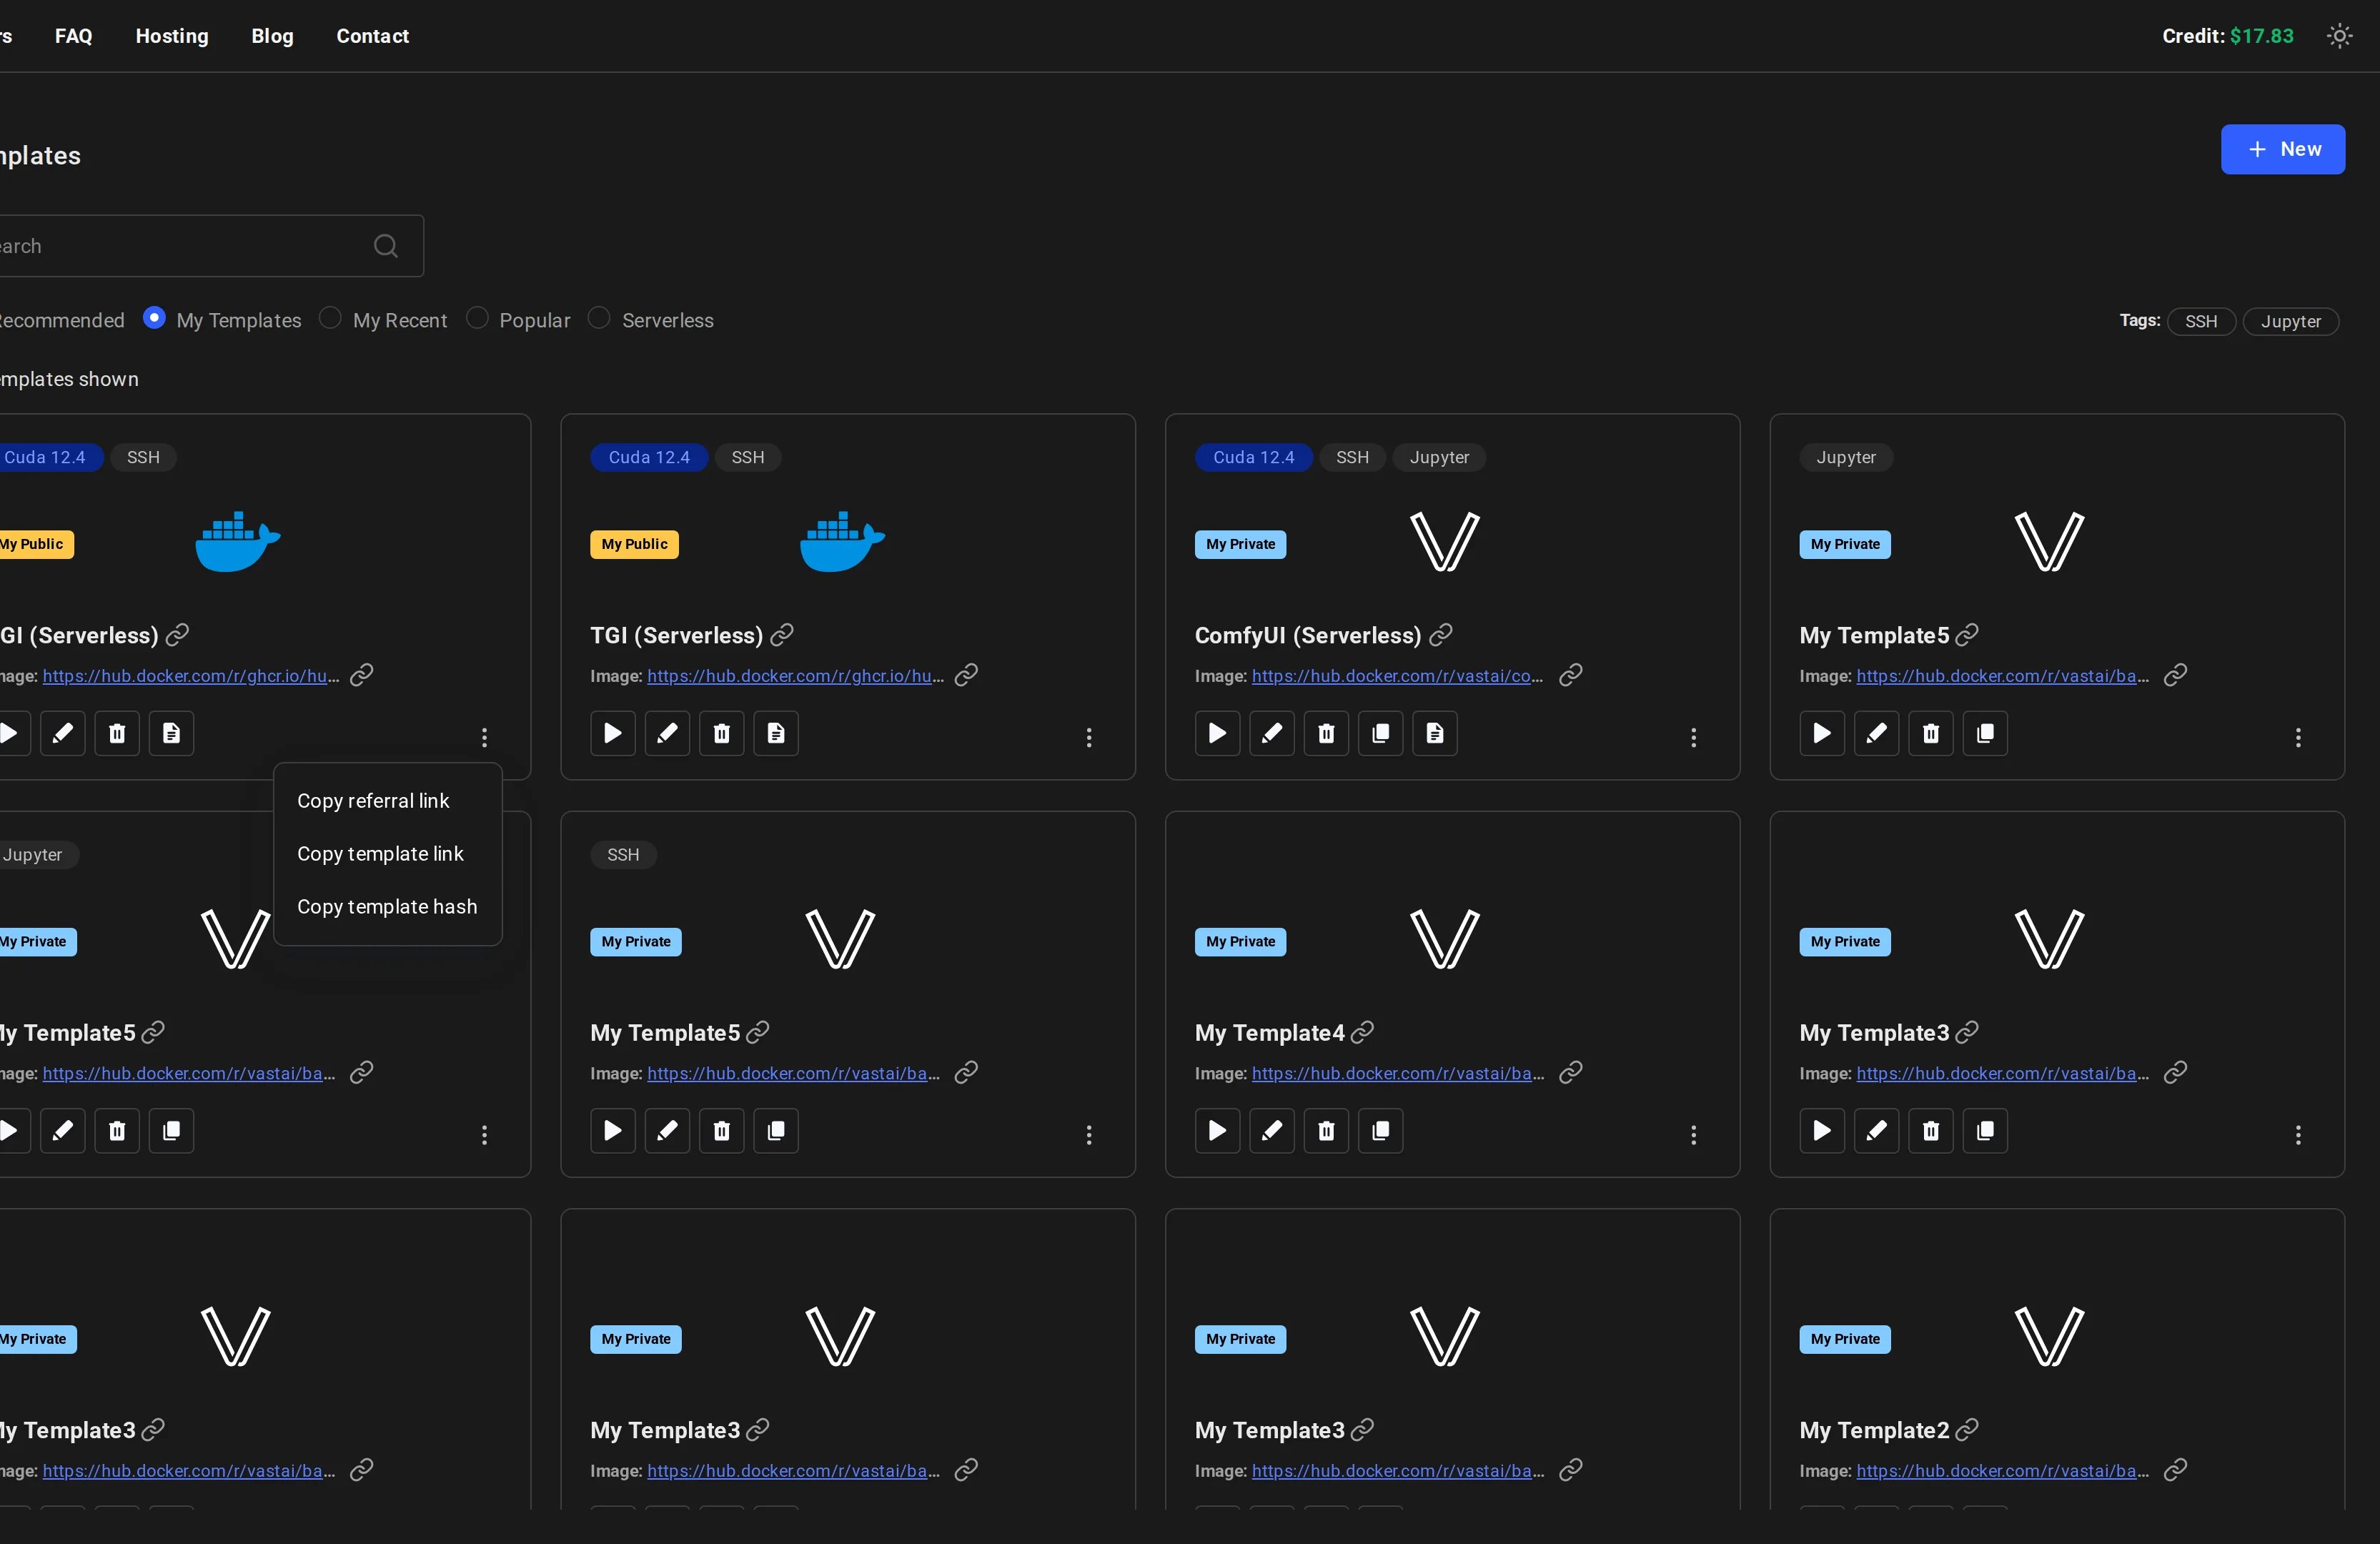This screenshot has width=2380, height=1544.
Task: Click the SSH tag on the ComfyUI (Serverless) card
Action: click(x=1352, y=457)
